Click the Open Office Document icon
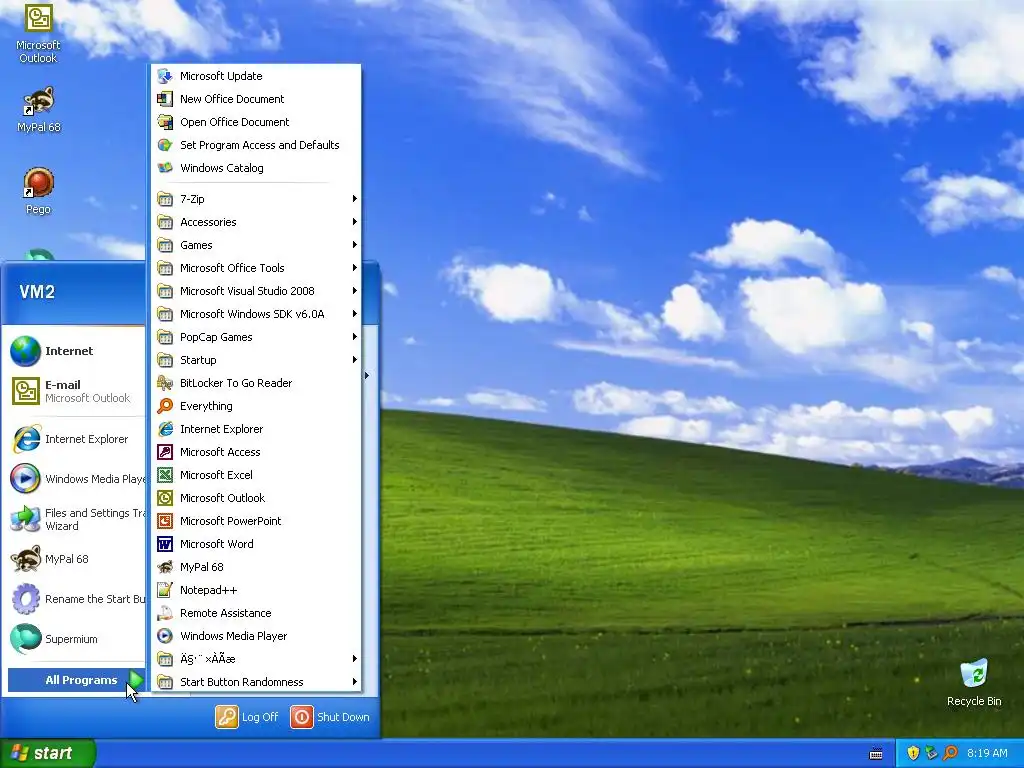Image resolution: width=1024 pixels, height=768 pixels. pyautogui.click(x=165, y=121)
